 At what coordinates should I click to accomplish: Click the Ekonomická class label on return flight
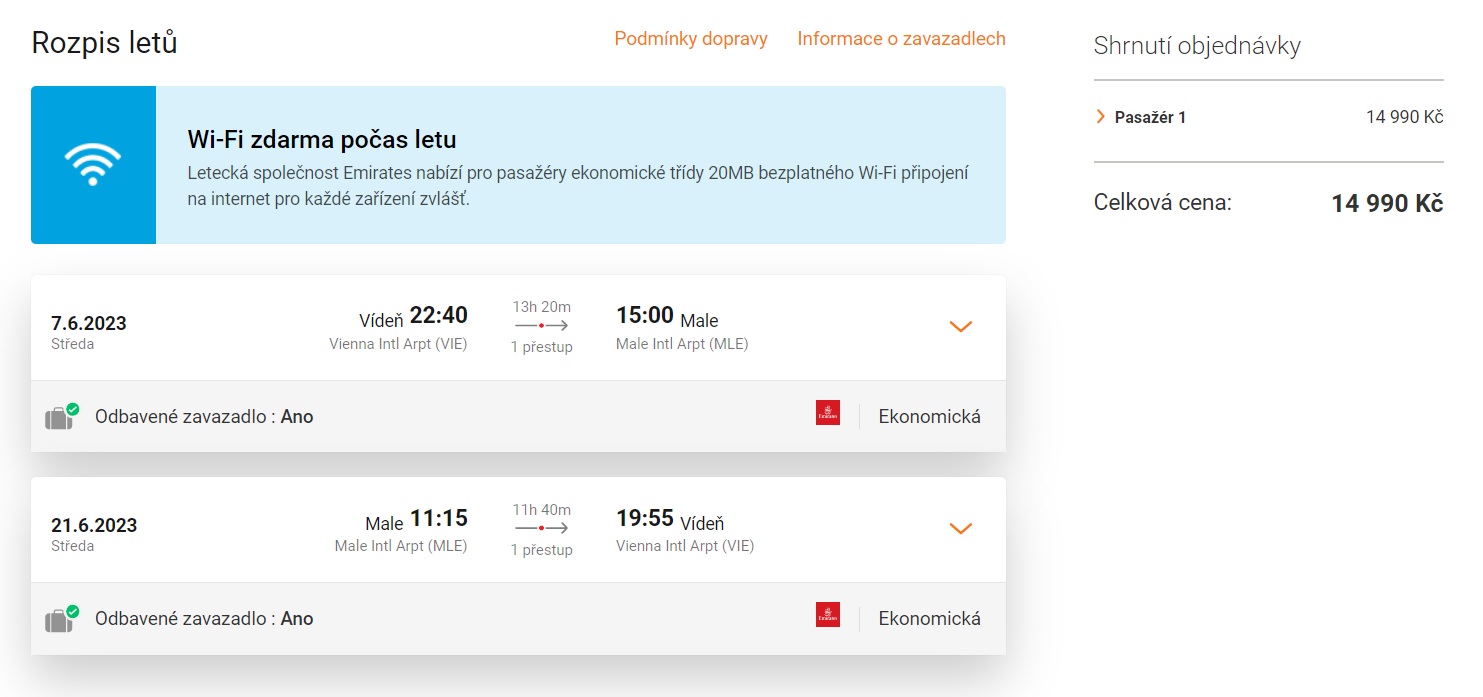click(929, 619)
